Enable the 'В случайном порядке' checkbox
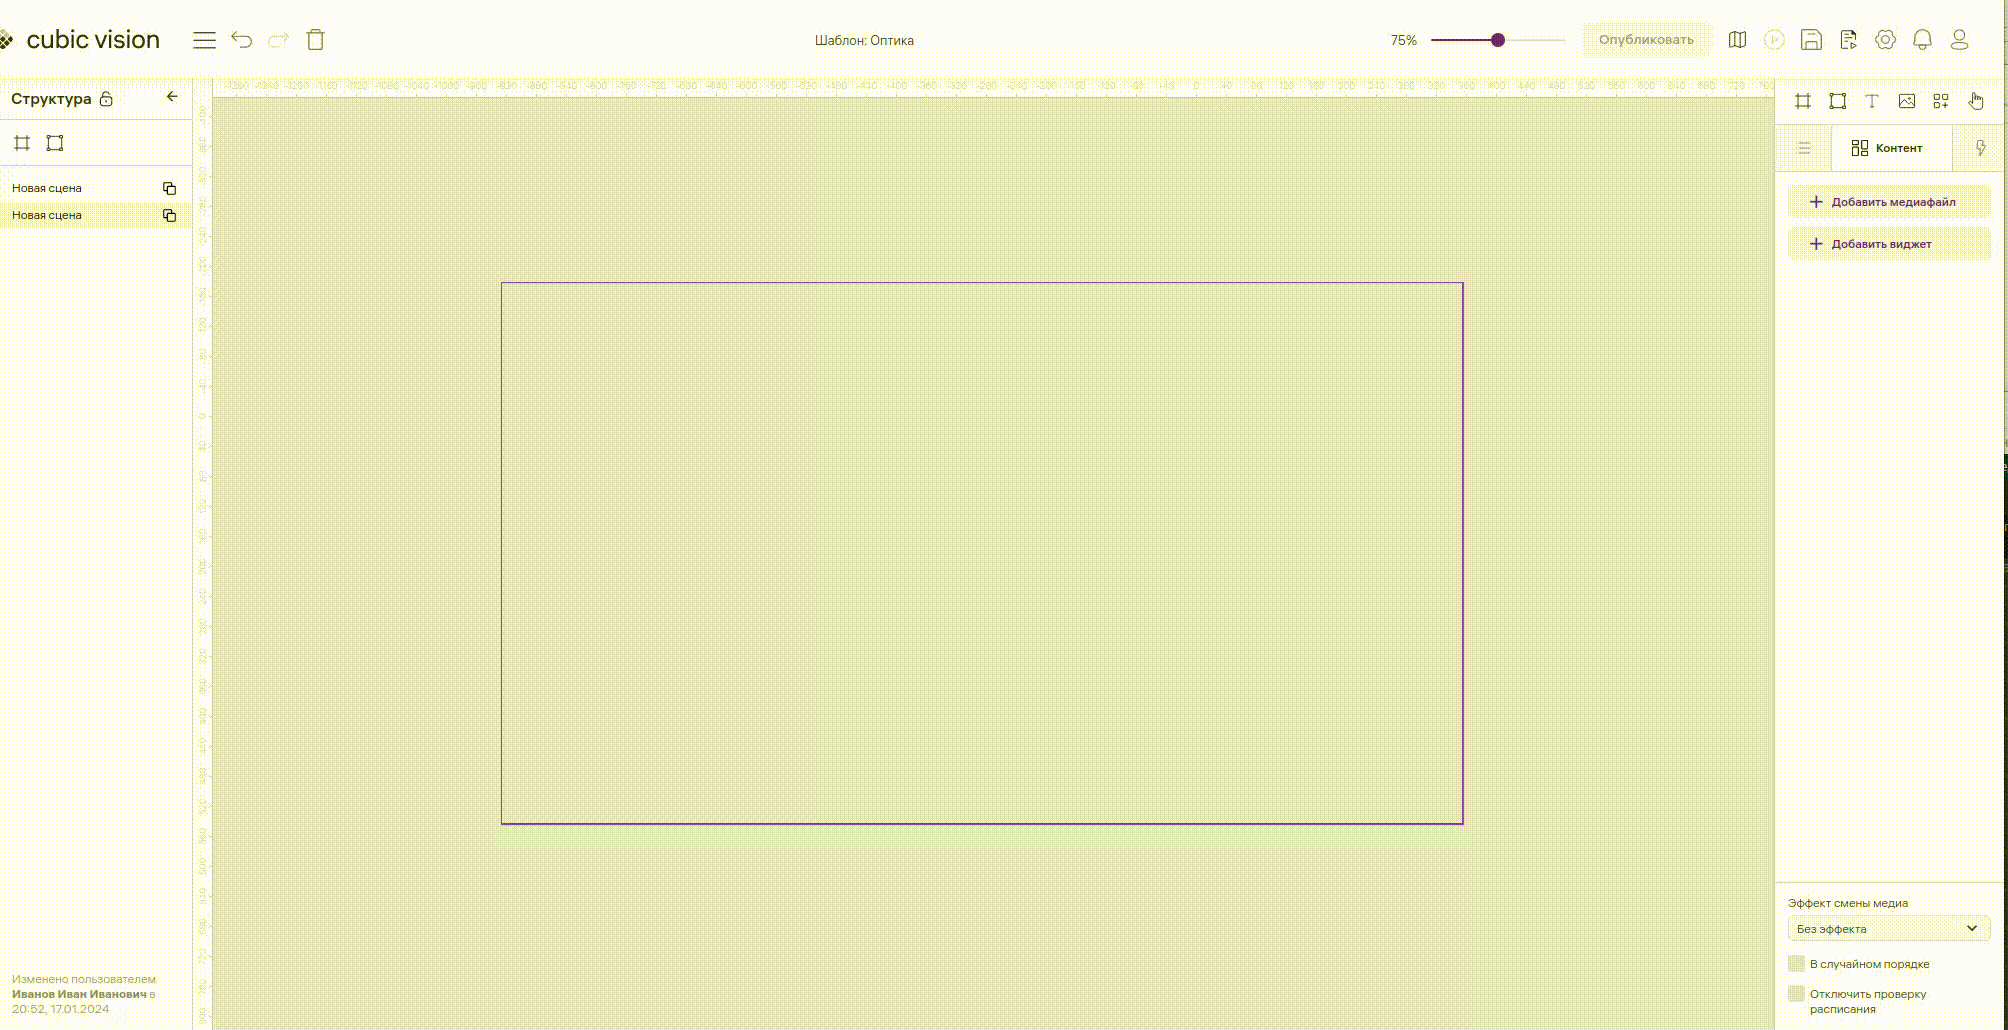 pyautogui.click(x=1797, y=964)
